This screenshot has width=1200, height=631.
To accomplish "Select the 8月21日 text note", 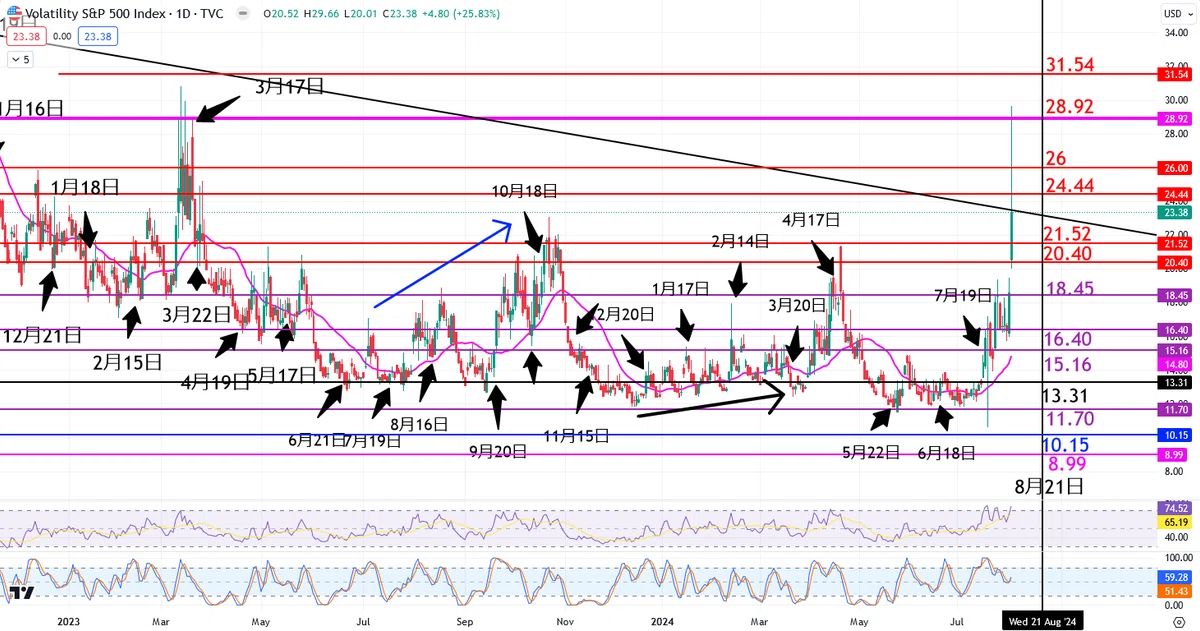I will coord(1049,487).
